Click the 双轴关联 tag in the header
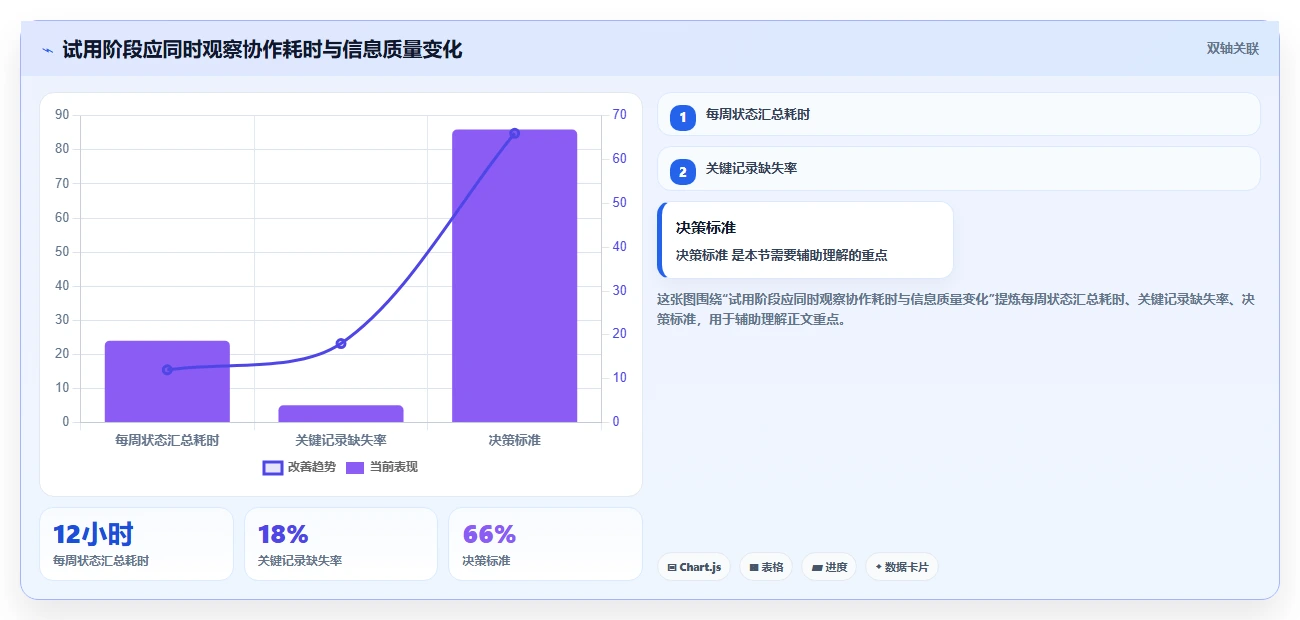This screenshot has width=1300, height=620. coord(1232,48)
